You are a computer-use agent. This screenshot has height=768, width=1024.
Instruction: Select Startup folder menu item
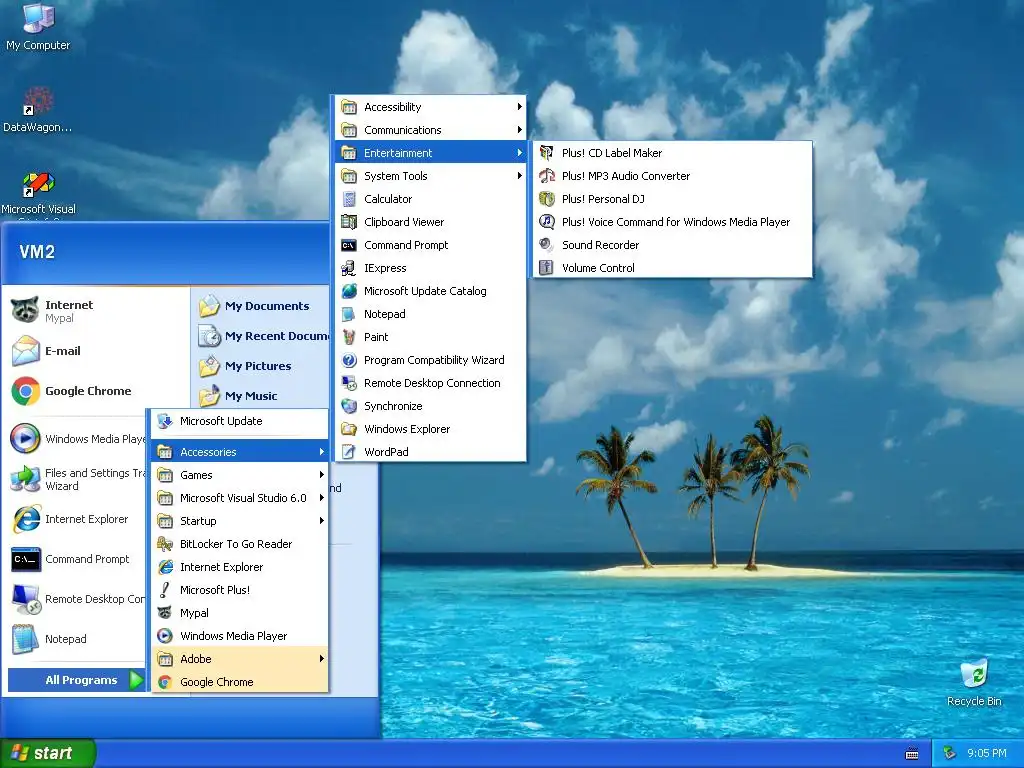pos(240,520)
